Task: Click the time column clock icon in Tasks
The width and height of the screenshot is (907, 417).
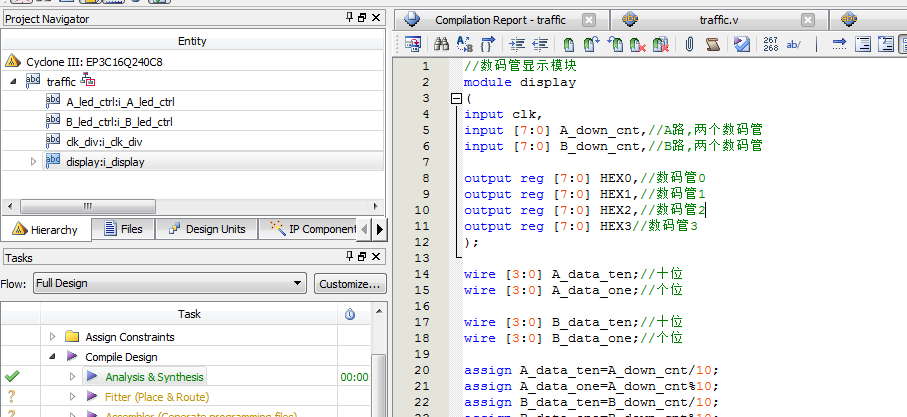Action: (x=350, y=314)
